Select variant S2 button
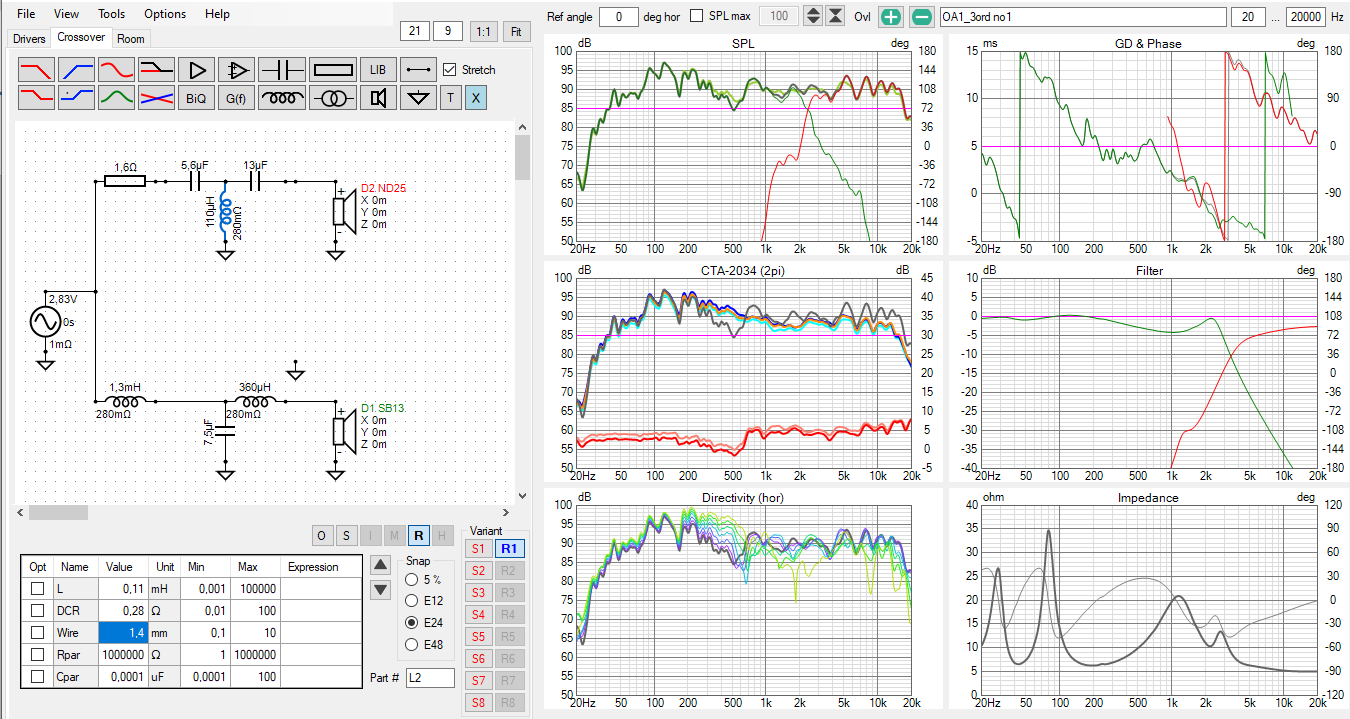Screen dimensions: 1350x719 [x=478, y=571]
